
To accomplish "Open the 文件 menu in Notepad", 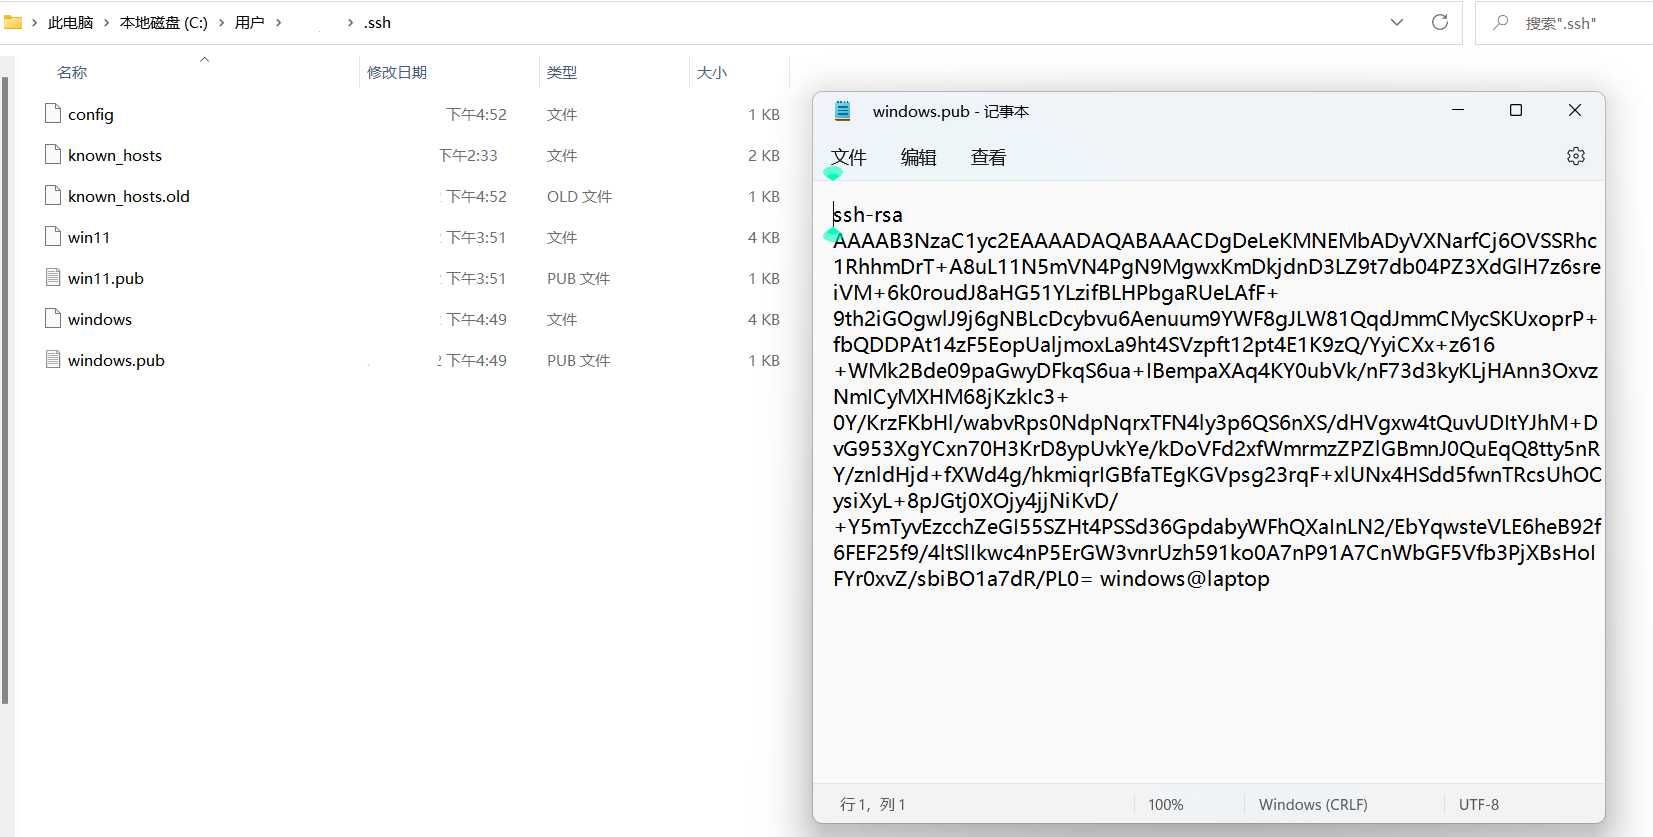I will 848,157.
